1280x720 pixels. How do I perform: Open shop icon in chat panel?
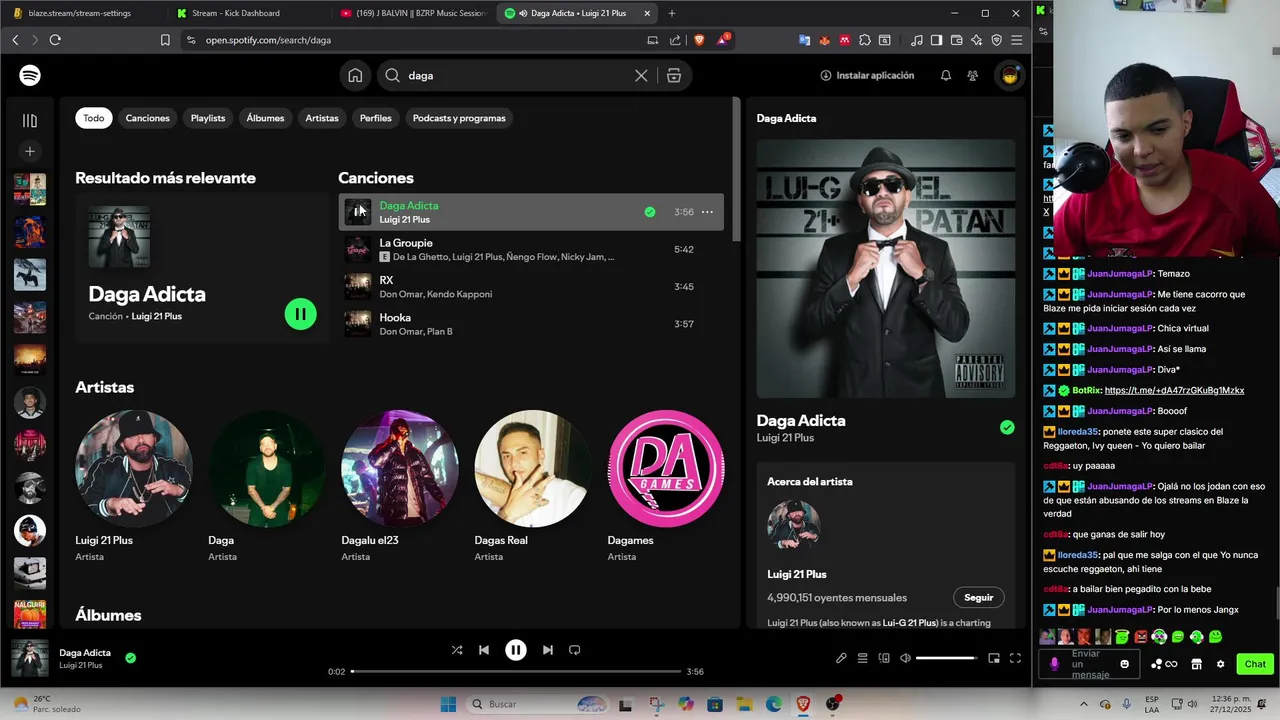[1196, 664]
